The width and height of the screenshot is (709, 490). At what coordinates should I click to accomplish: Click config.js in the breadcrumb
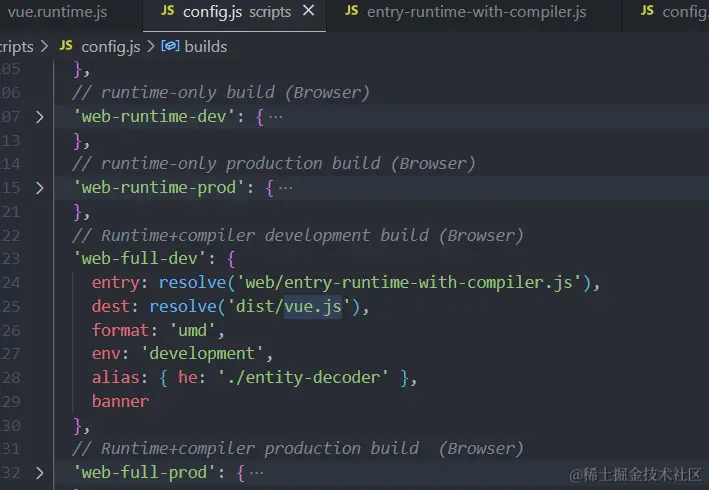(110, 47)
